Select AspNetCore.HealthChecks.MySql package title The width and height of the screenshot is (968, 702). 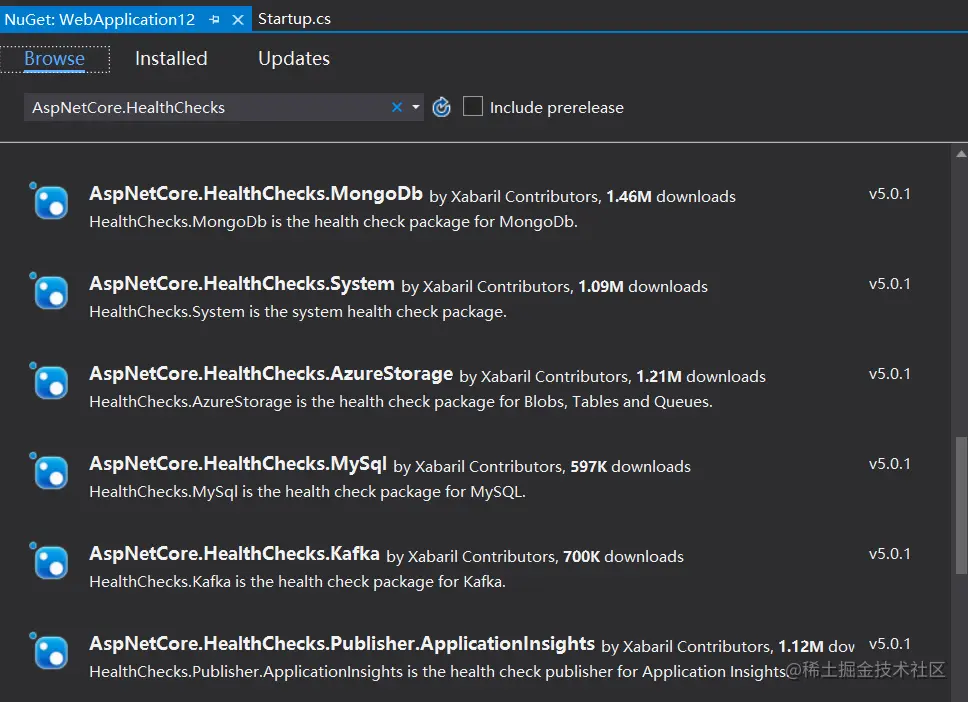pos(238,464)
